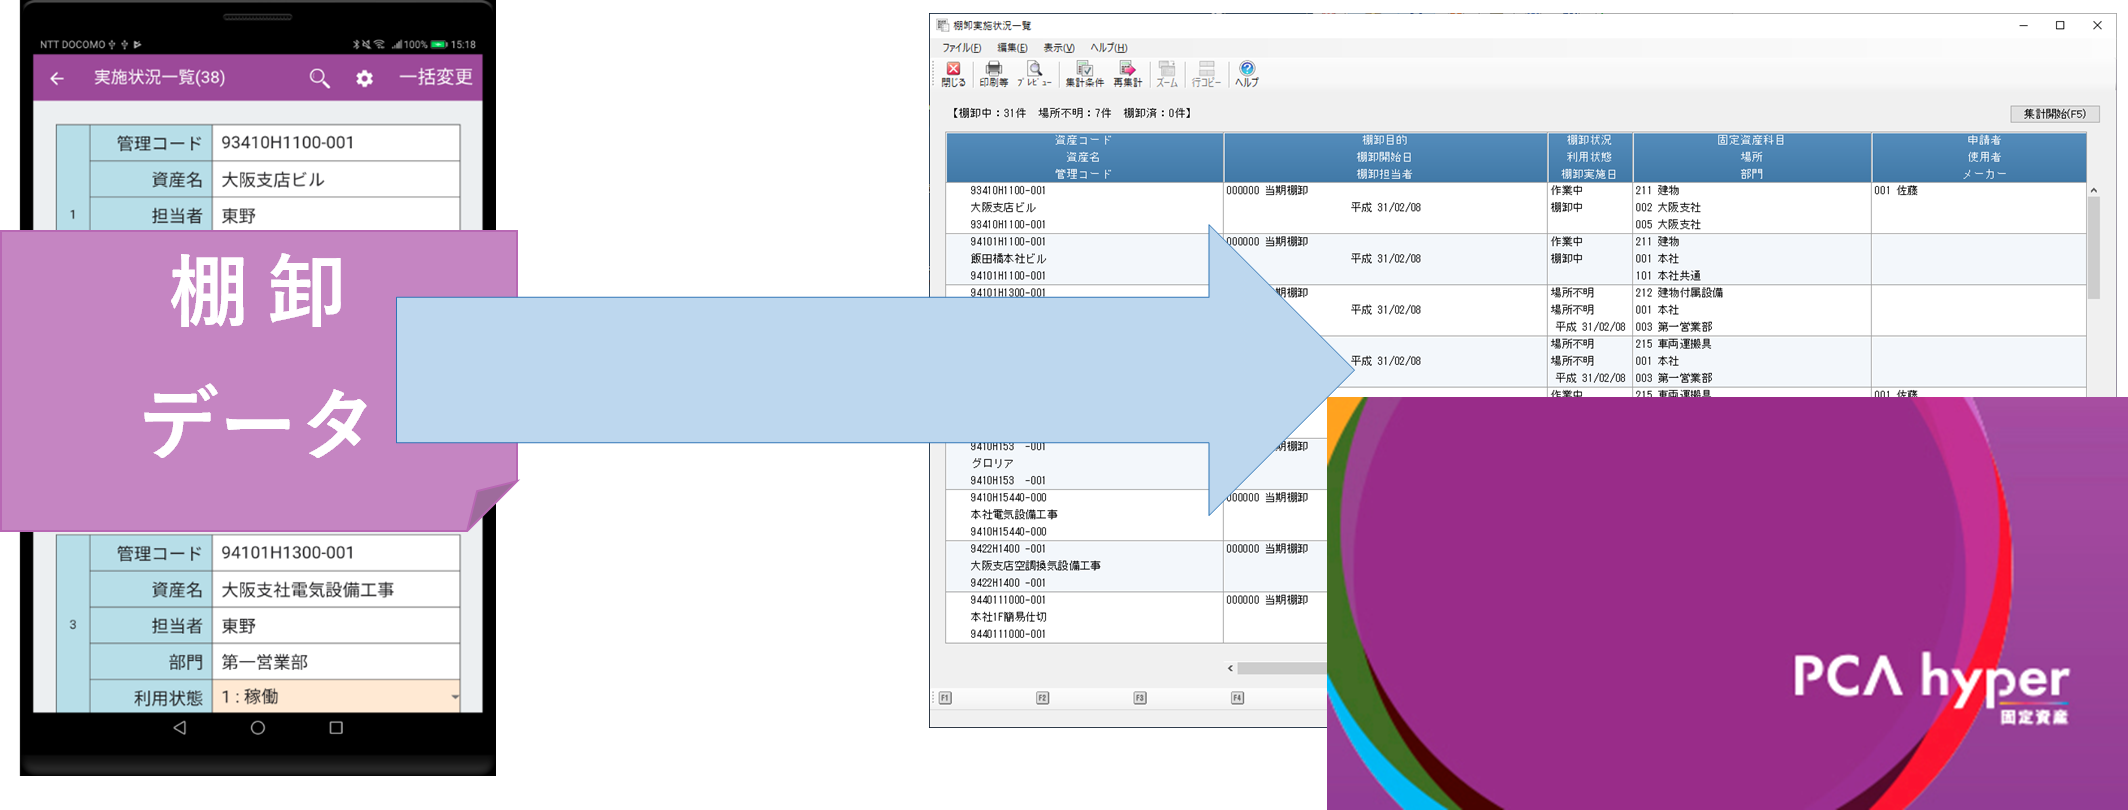2128x810 pixels.
Task: Tap the search magnifier in phone app
Action: [x=319, y=78]
